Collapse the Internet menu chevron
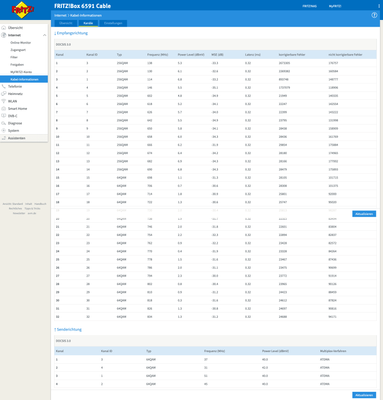 pos(44,35)
